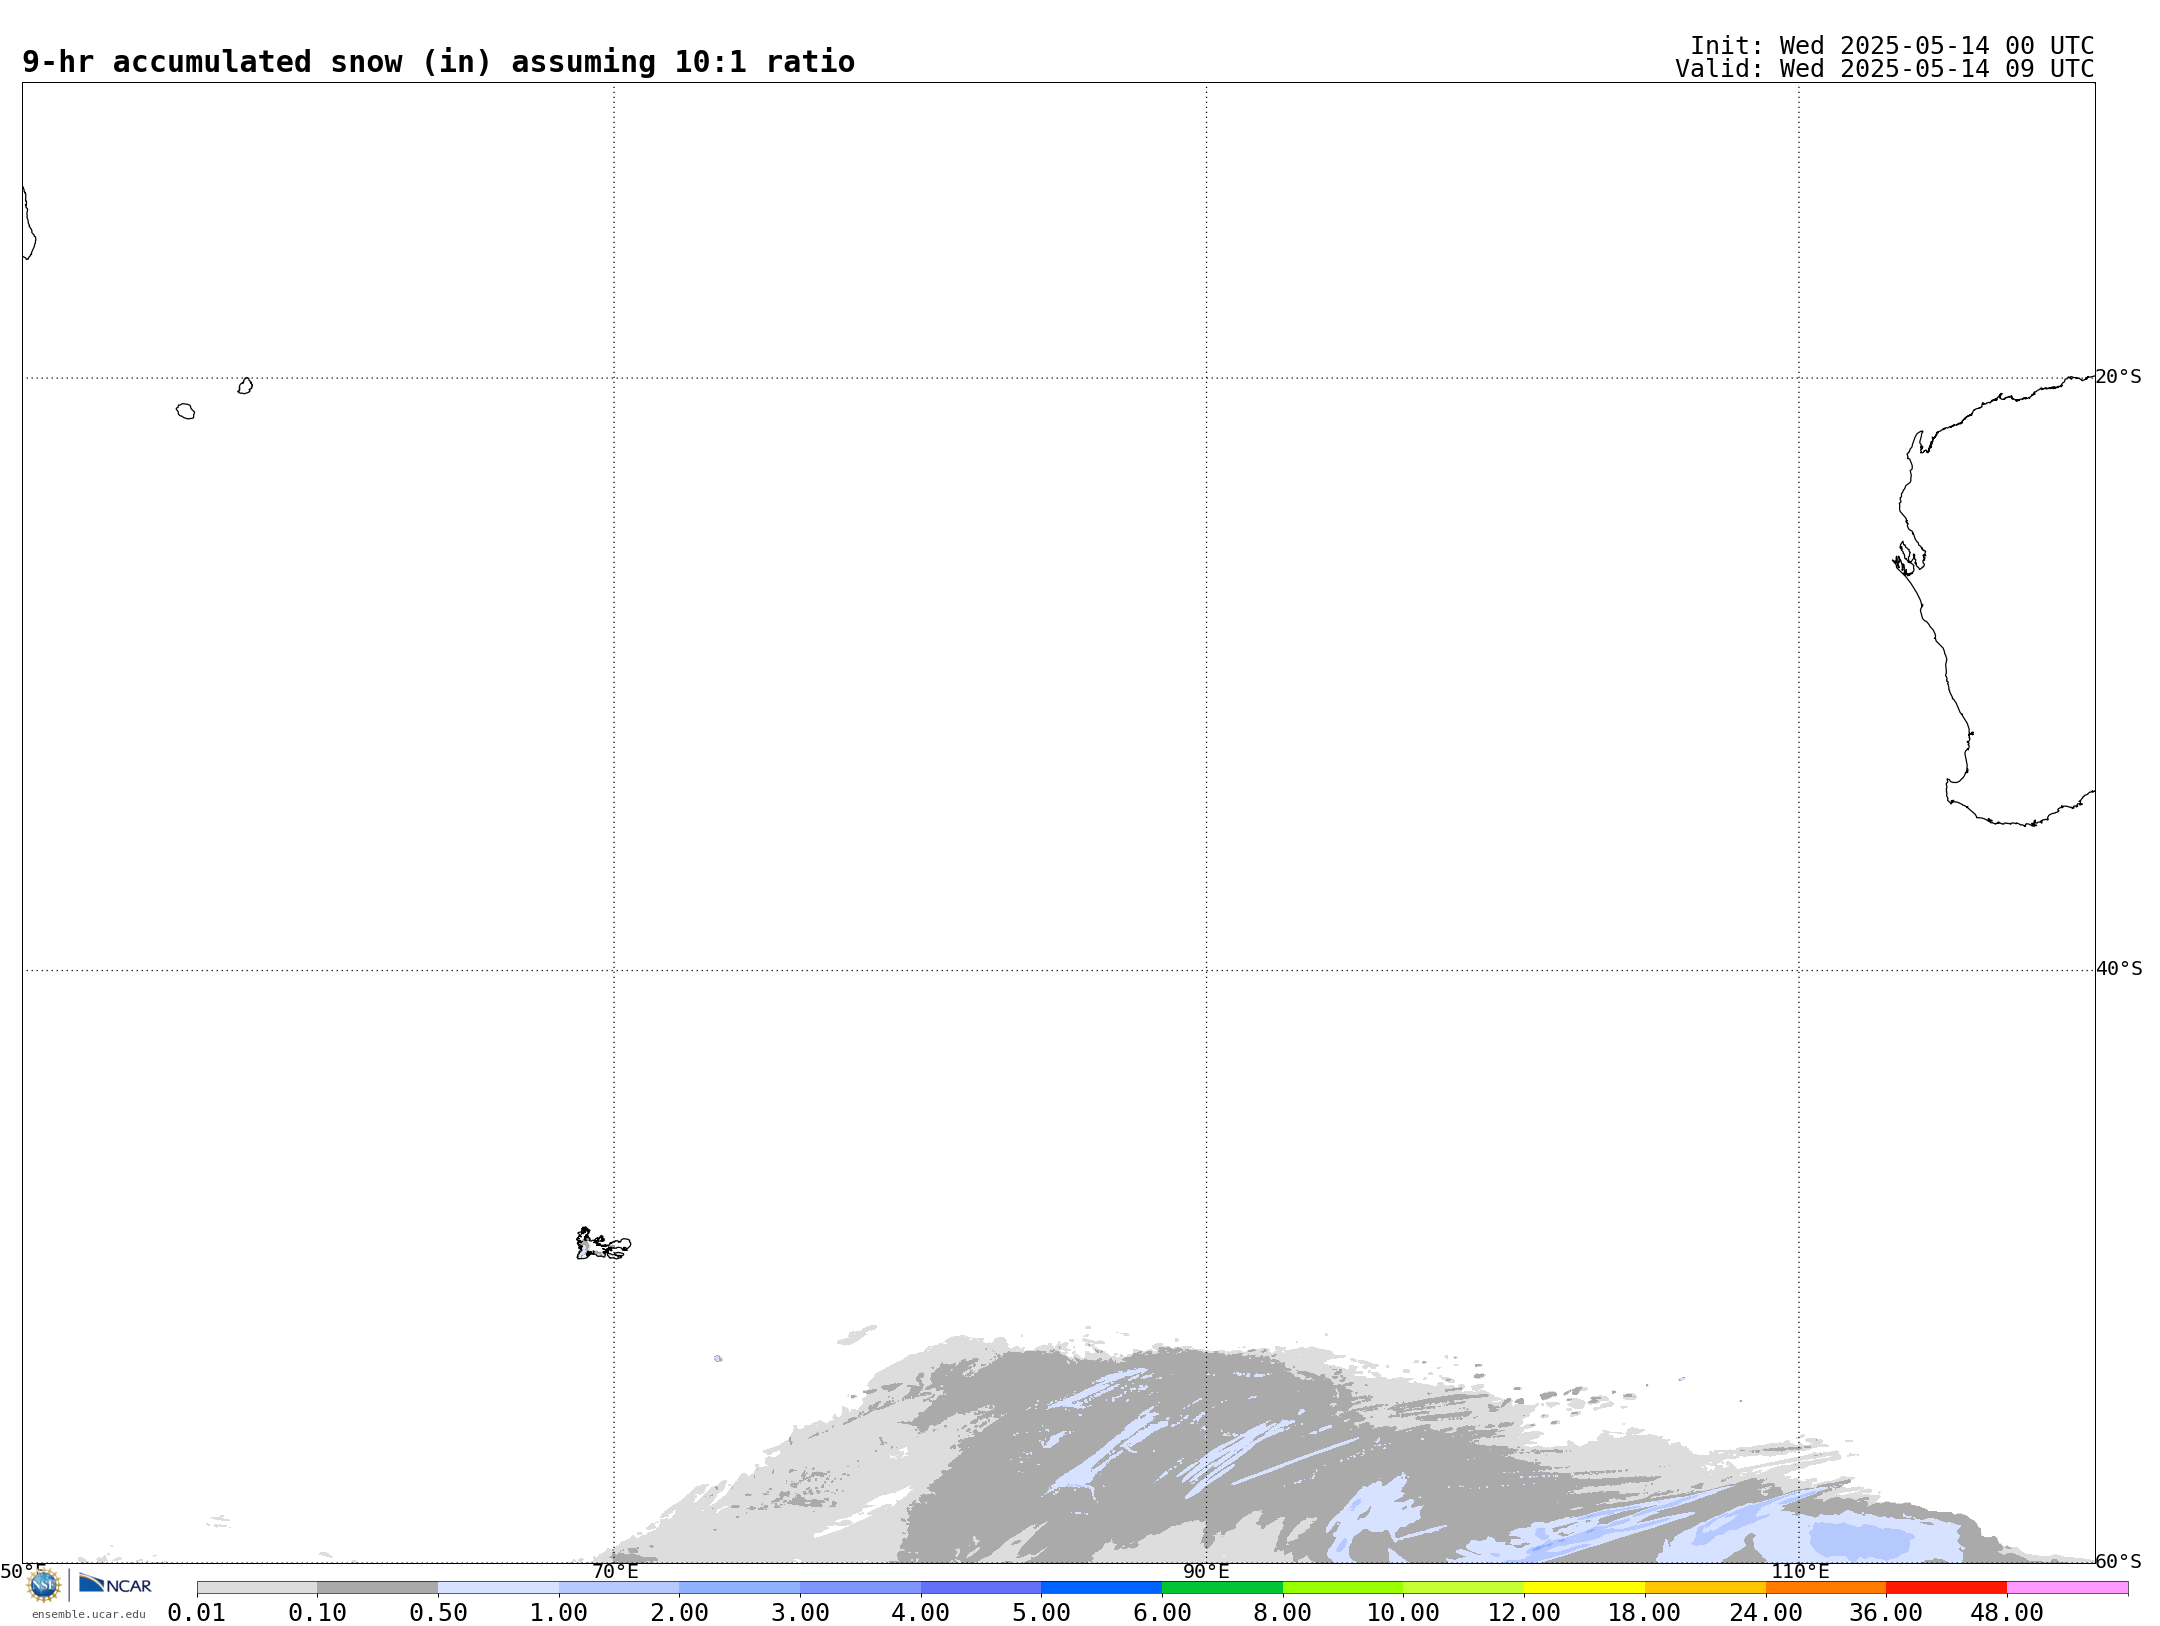2160x1626 pixels.
Task: Click the yellow 12.00–18.00 legend swatch
Action: coord(1584,1588)
